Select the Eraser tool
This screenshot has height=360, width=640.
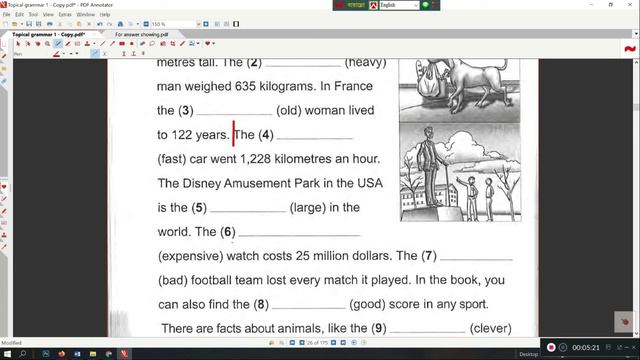142,44
